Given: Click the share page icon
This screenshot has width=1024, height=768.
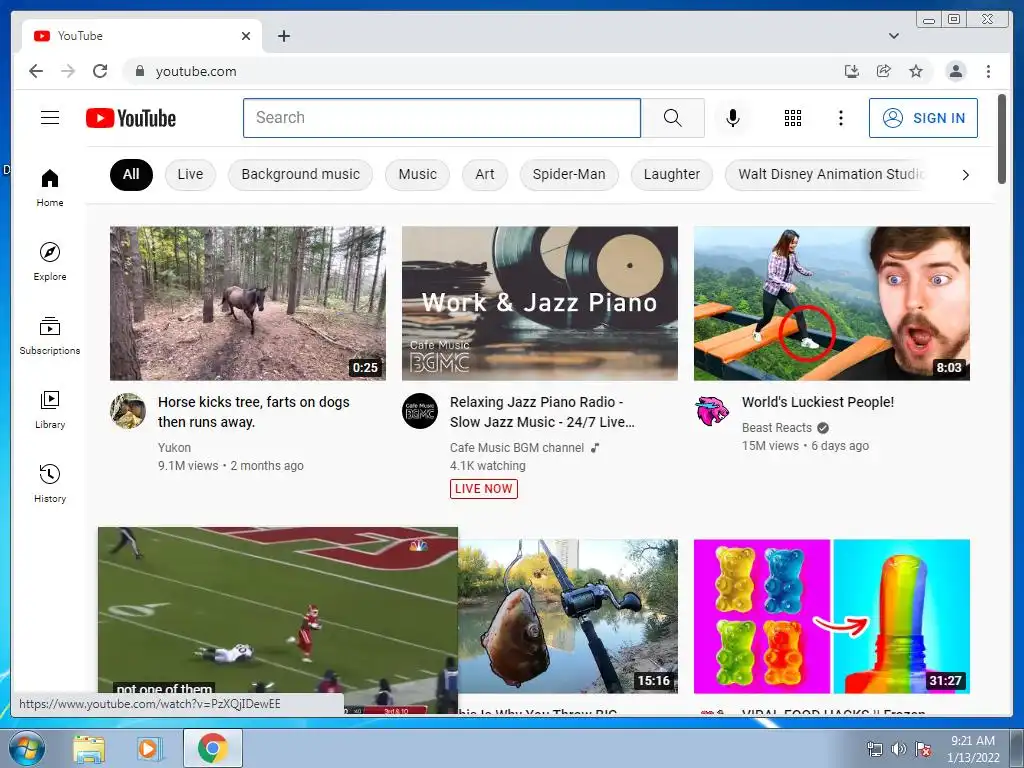Looking at the screenshot, I should click(884, 71).
